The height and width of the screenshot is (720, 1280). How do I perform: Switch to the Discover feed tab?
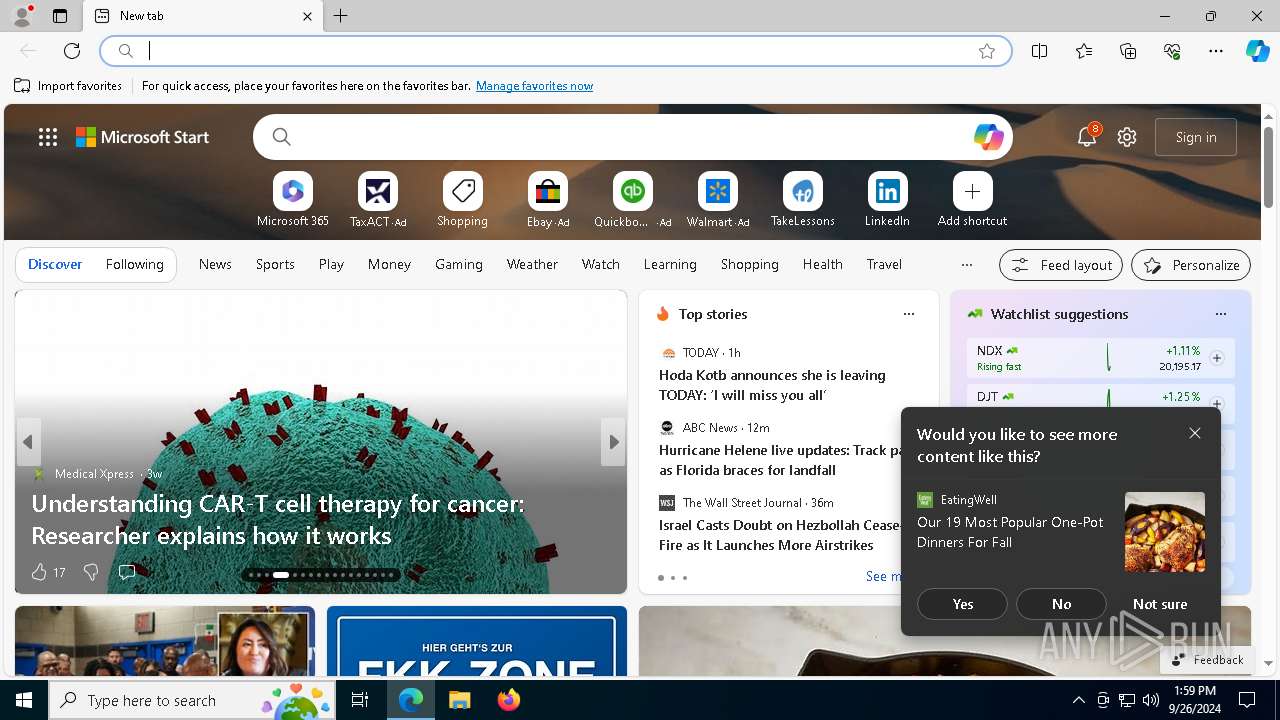click(x=55, y=264)
